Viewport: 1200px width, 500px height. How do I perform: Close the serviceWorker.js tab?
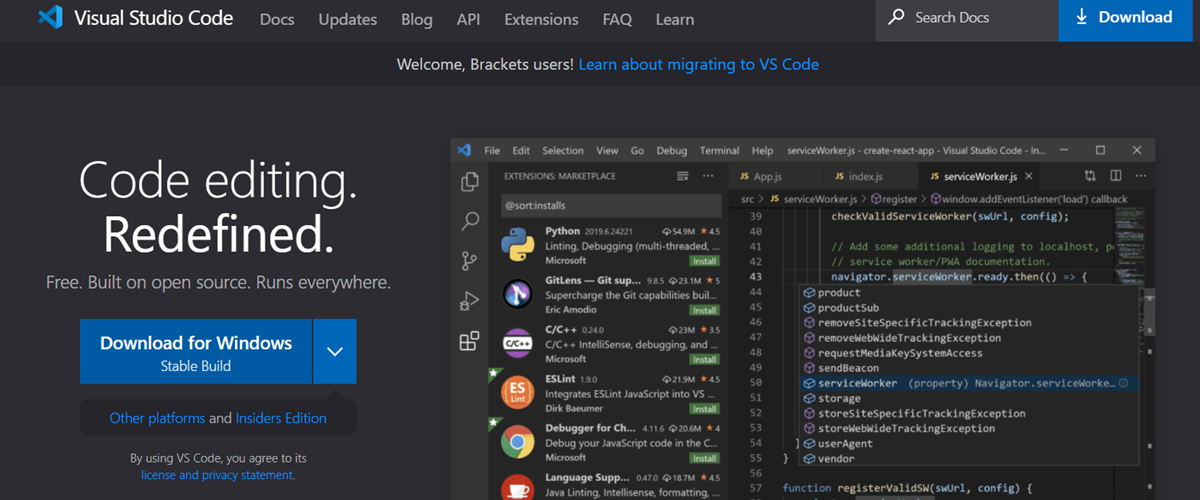coord(1030,176)
